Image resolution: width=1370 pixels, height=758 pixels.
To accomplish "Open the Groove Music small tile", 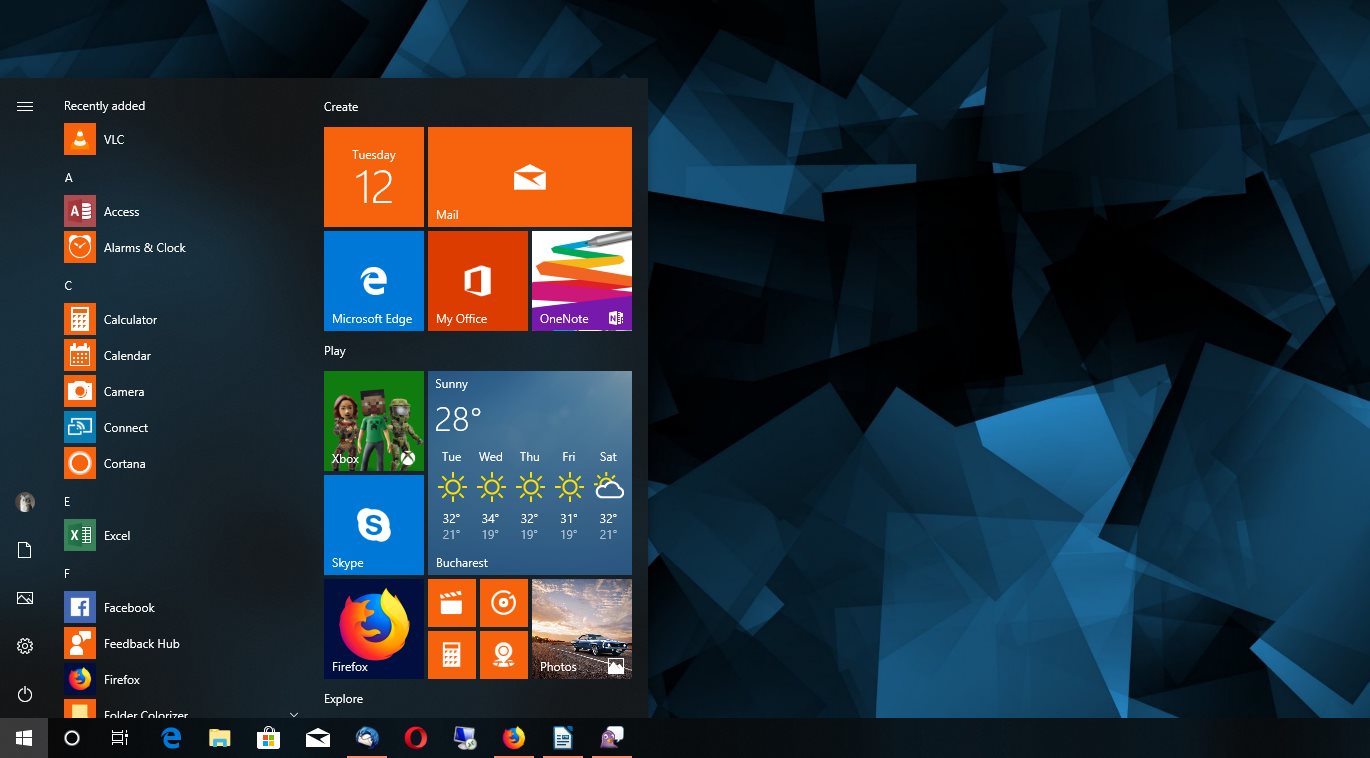I will pyautogui.click(x=504, y=603).
